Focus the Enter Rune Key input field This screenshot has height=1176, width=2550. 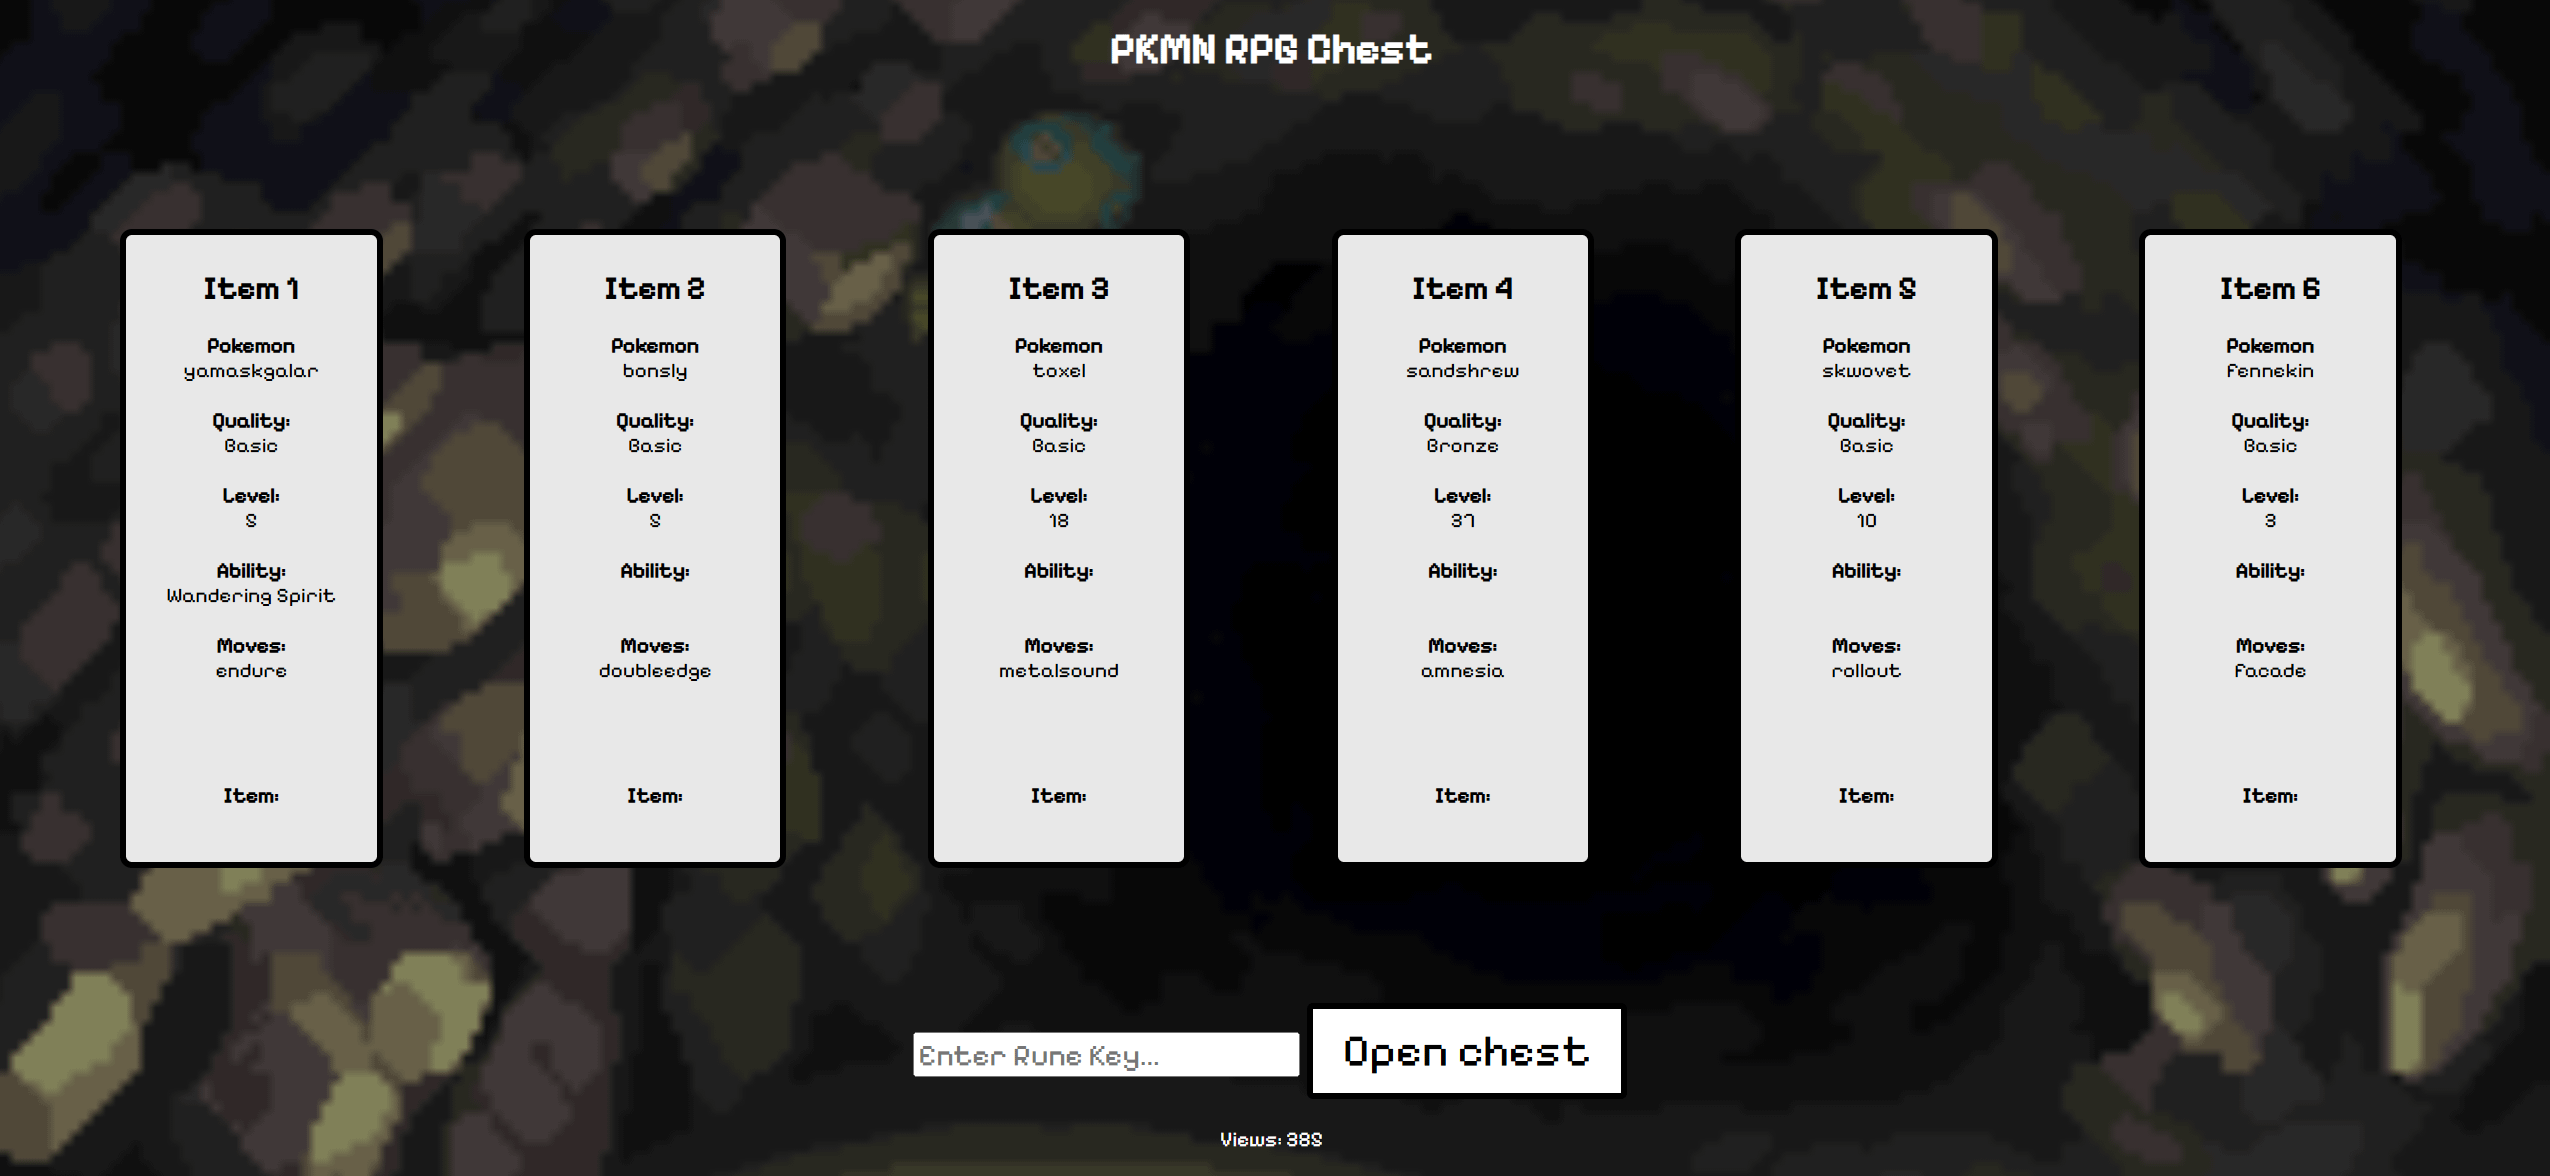pos(1106,1055)
